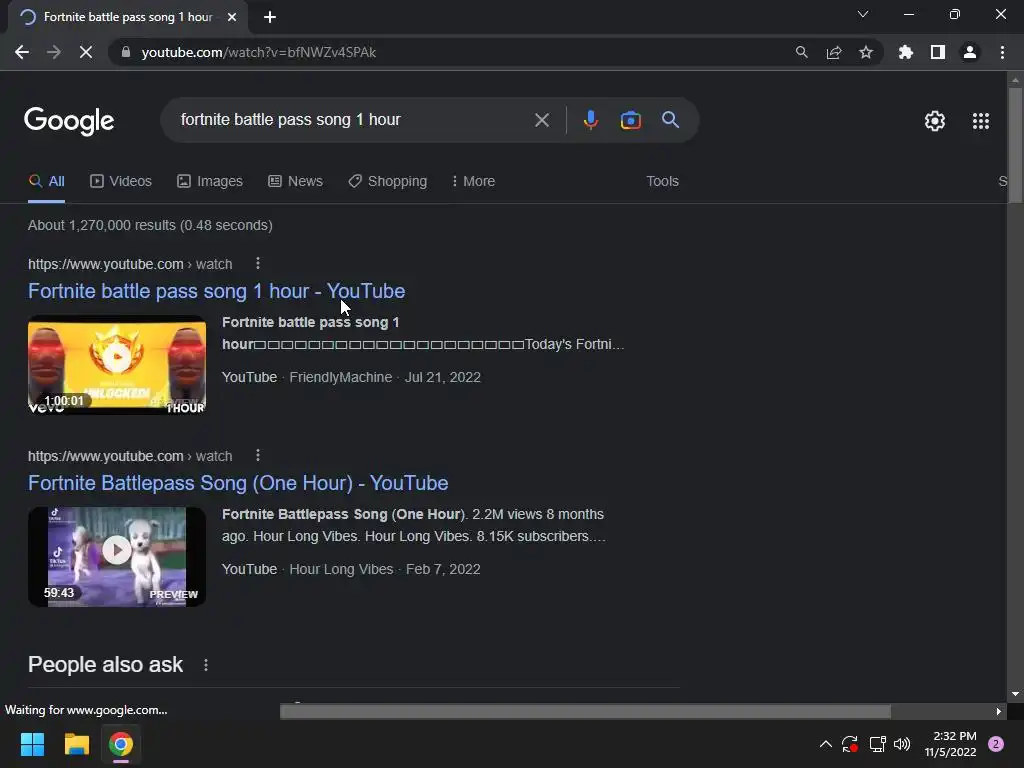Open the Extensions puzzle icon

tap(905, 52)
